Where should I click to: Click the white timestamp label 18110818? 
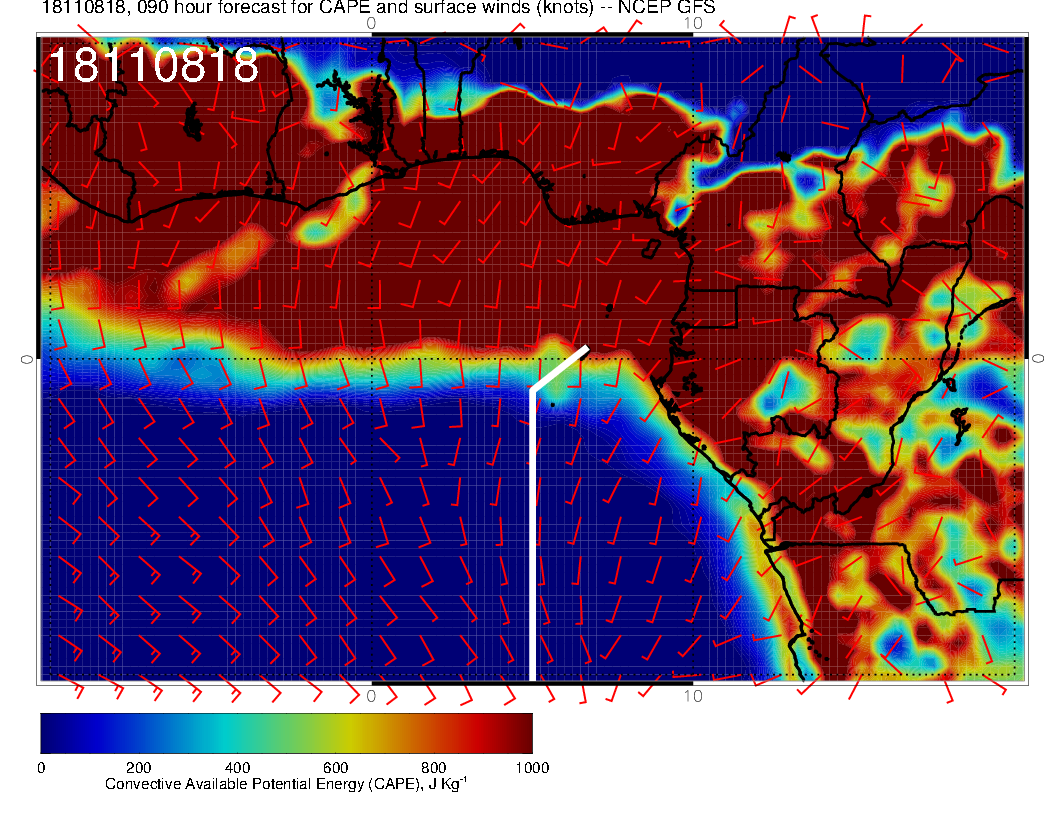point(153,67)
